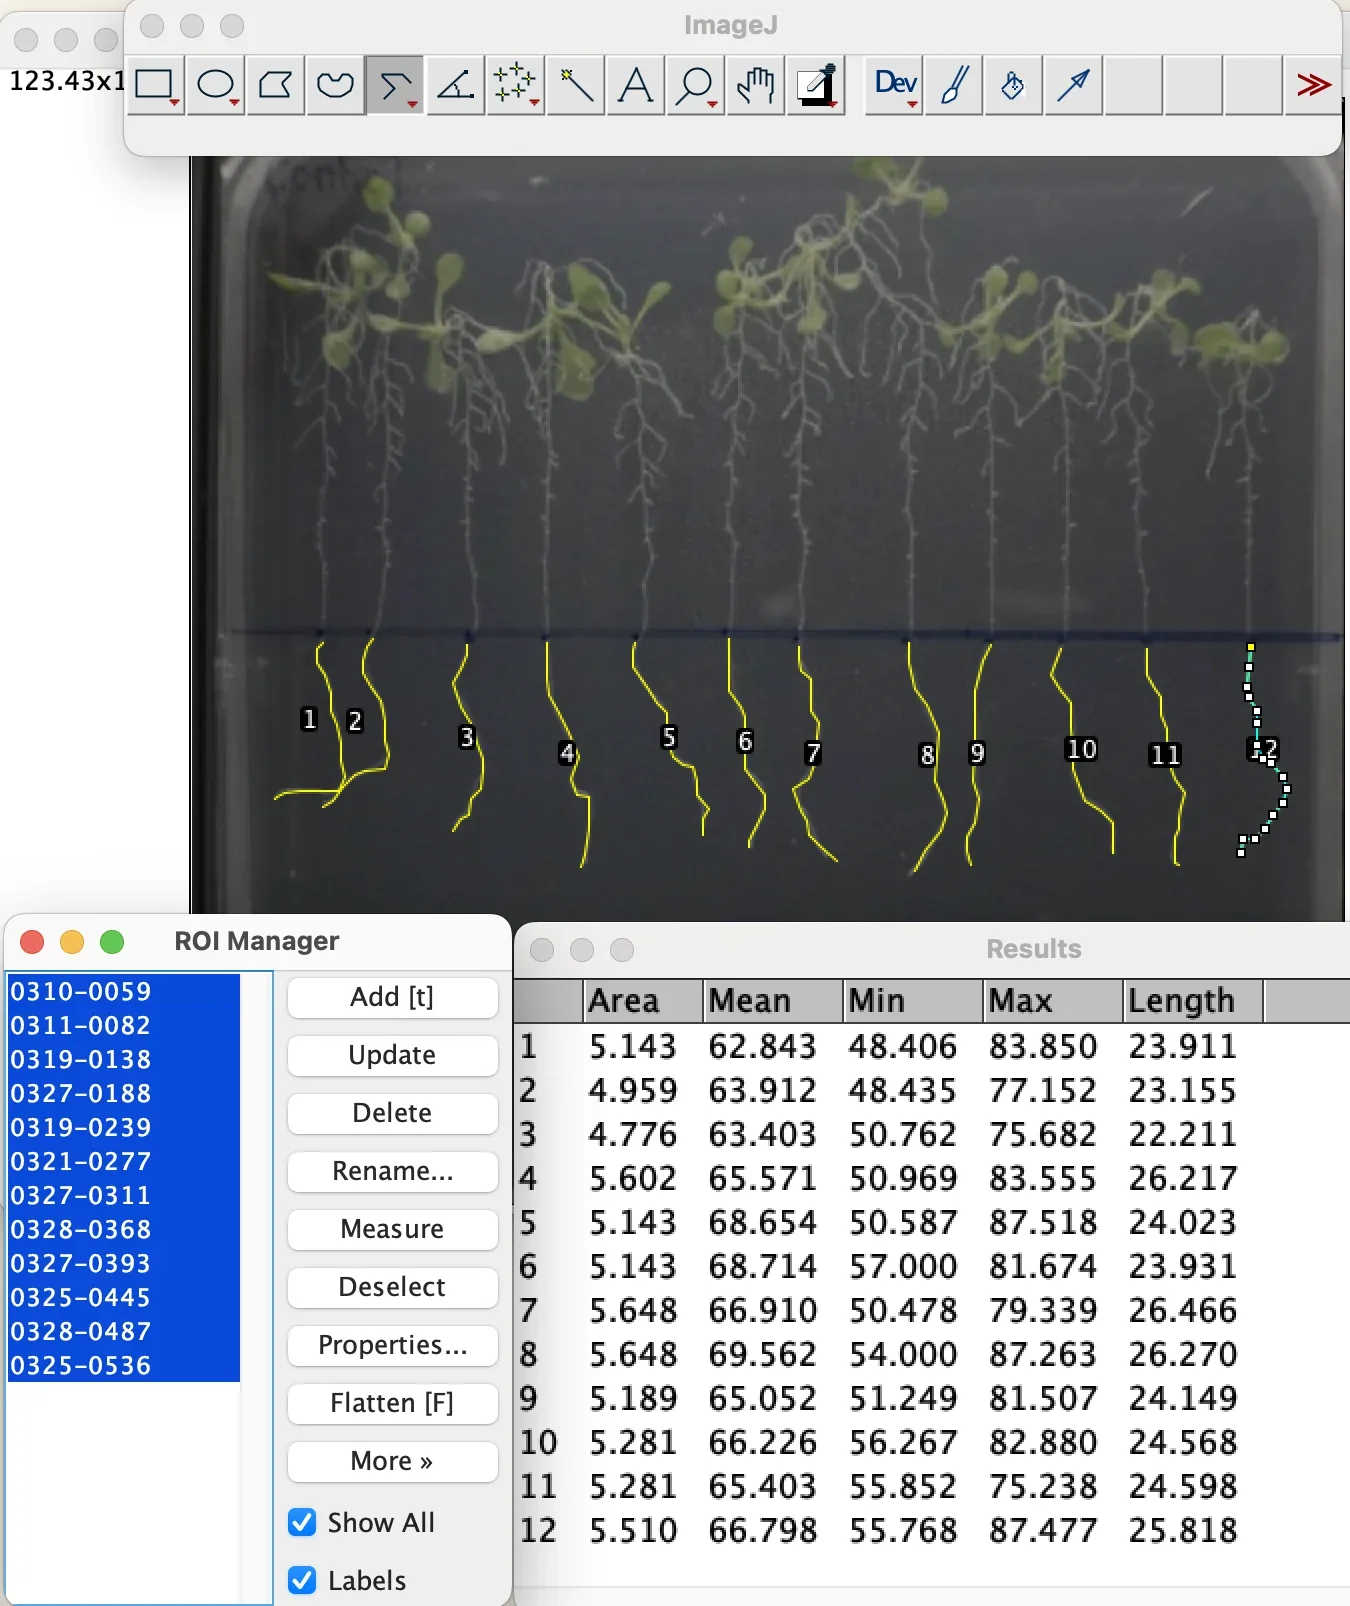The width and height of the screenshot is (1350, 1606).
Task: Select ROI 0310-0059 in the list
Action: point(123,991)
